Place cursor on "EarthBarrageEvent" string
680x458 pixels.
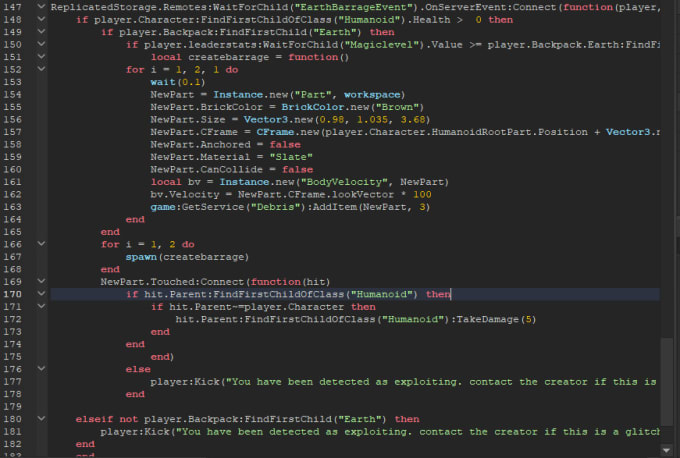coord(353,7)
